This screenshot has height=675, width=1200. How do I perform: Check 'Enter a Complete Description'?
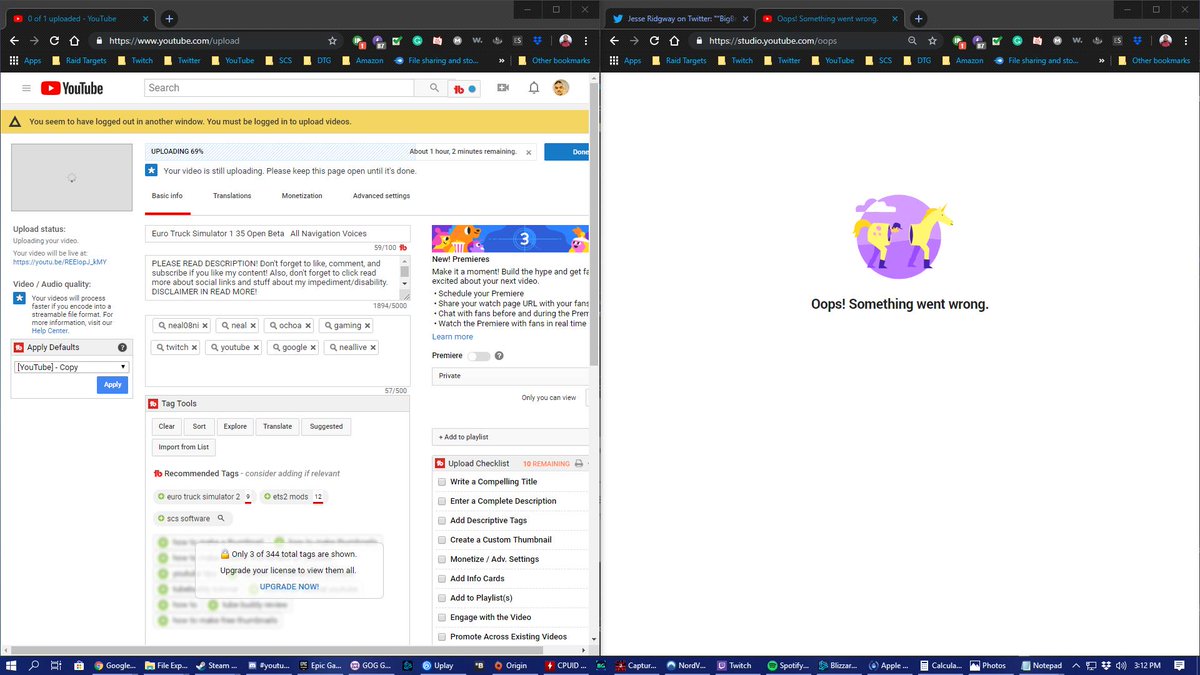pos(442,501)
